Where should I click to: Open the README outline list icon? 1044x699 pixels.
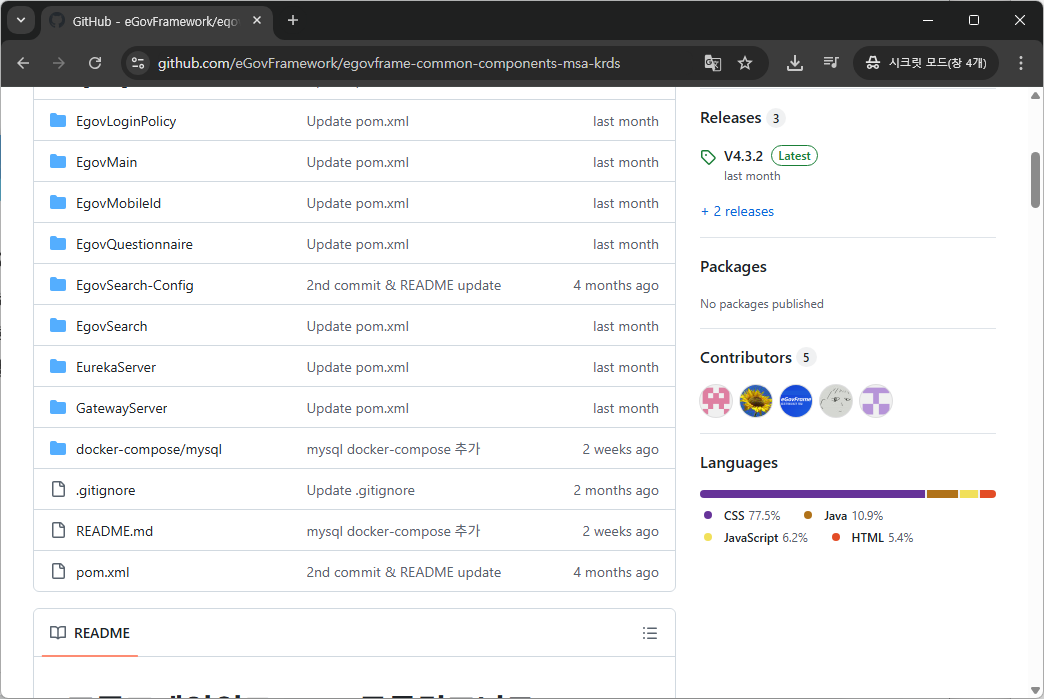point(650,633)
